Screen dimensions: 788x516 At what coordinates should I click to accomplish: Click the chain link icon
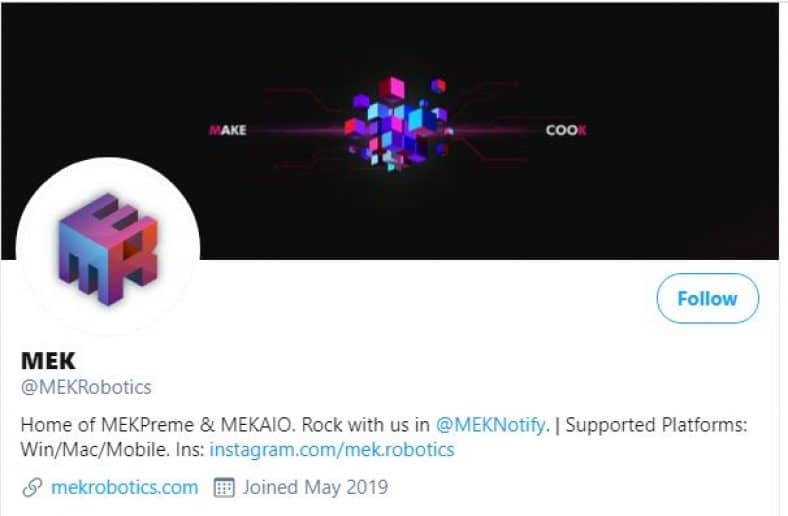click(32, 487)
